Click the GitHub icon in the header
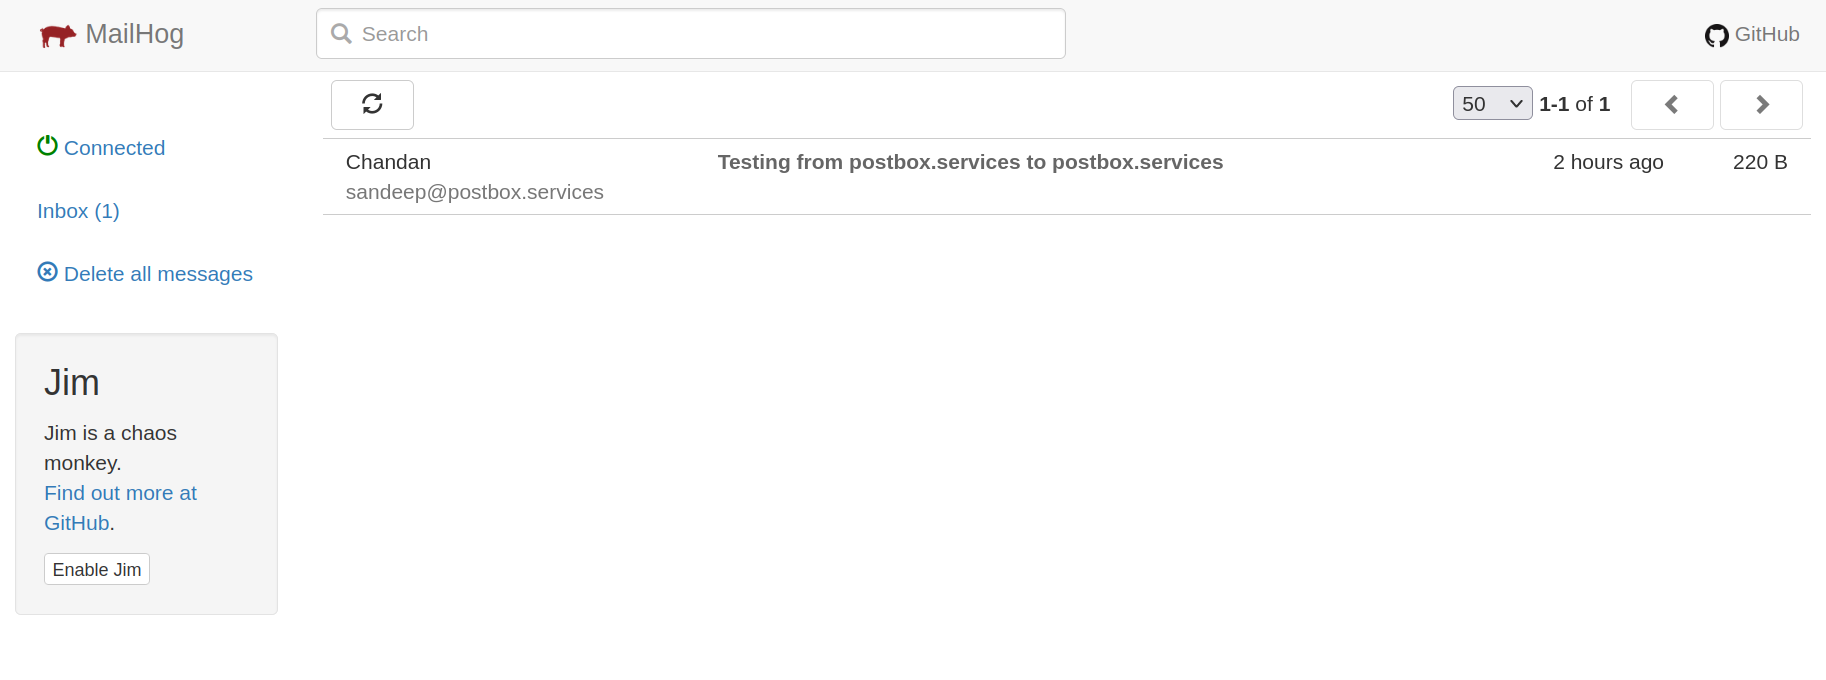 [x=1716, y=34]
